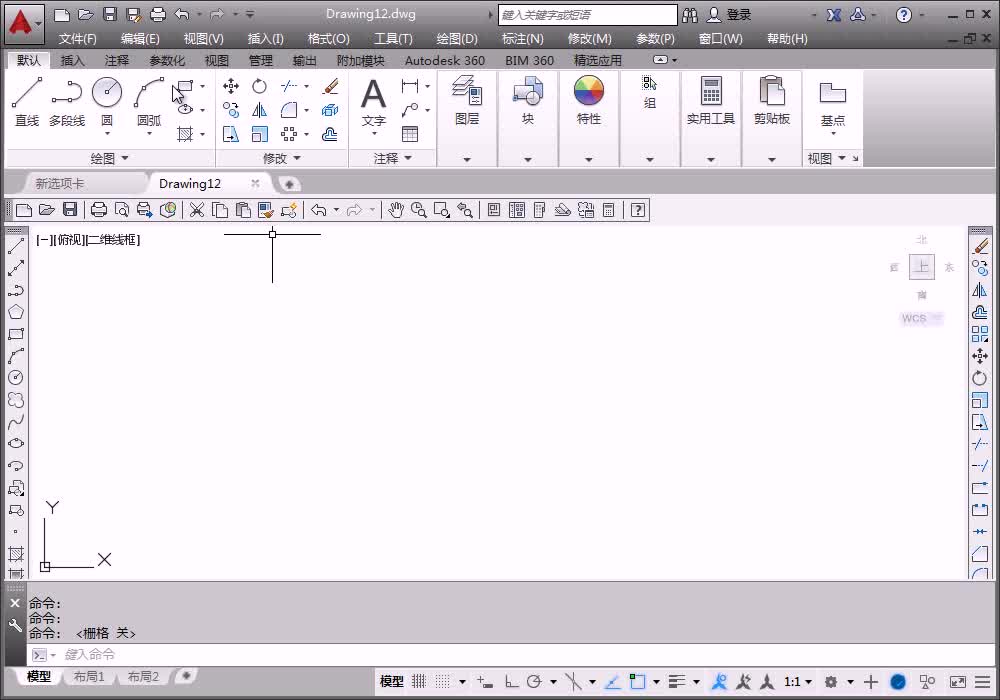This screenshot has width=1000, height=700.
Task: Toggle dynamic input in status bar
Action: point(485,682)
